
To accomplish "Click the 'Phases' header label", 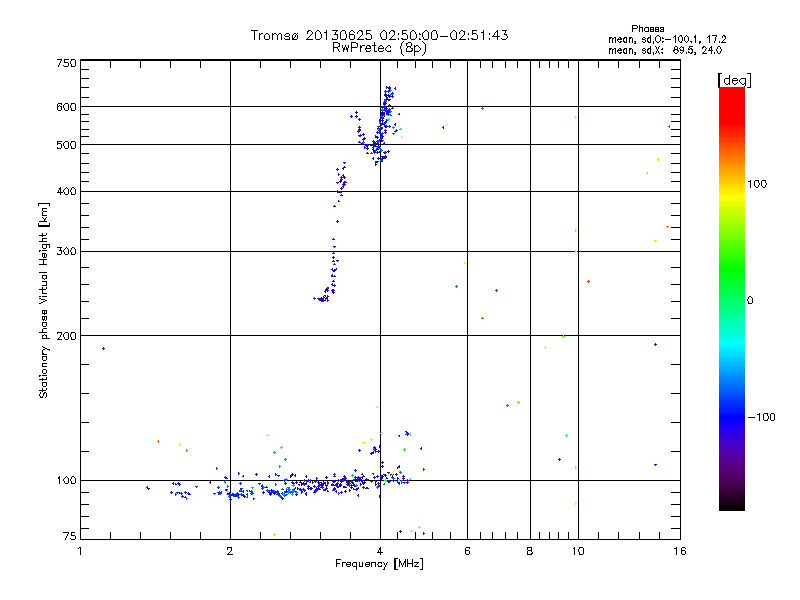I will coord(647,29).
